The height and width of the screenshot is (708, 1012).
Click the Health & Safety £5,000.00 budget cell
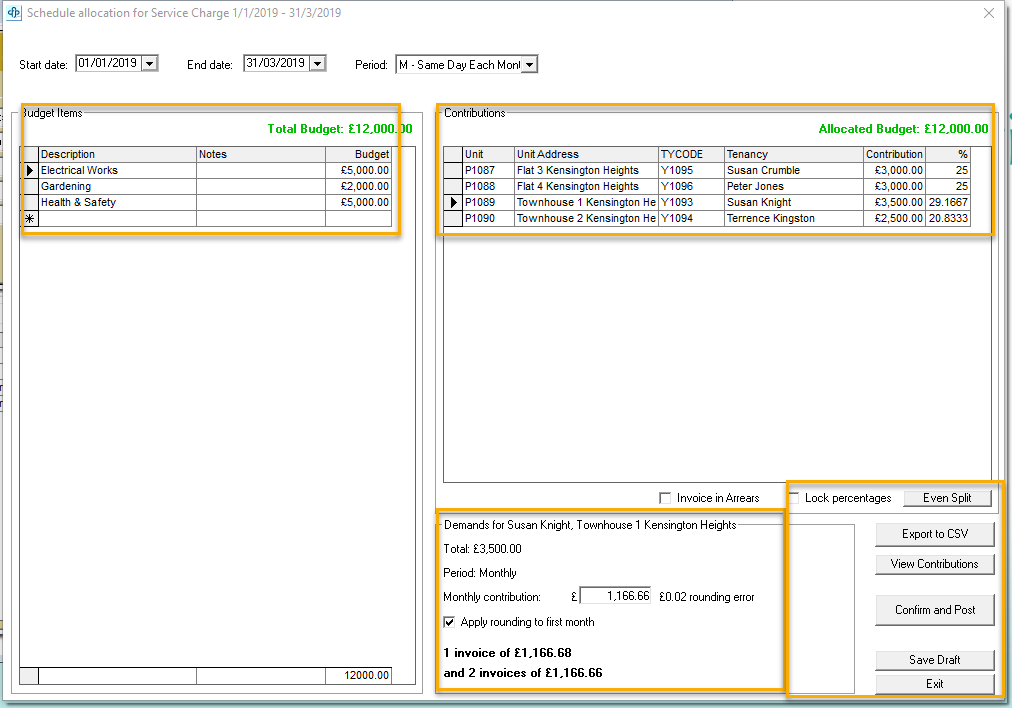click(x=358, y=203)
